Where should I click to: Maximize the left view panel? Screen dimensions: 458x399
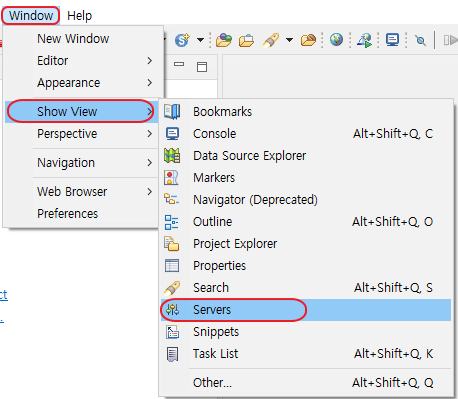click(202, 67)
